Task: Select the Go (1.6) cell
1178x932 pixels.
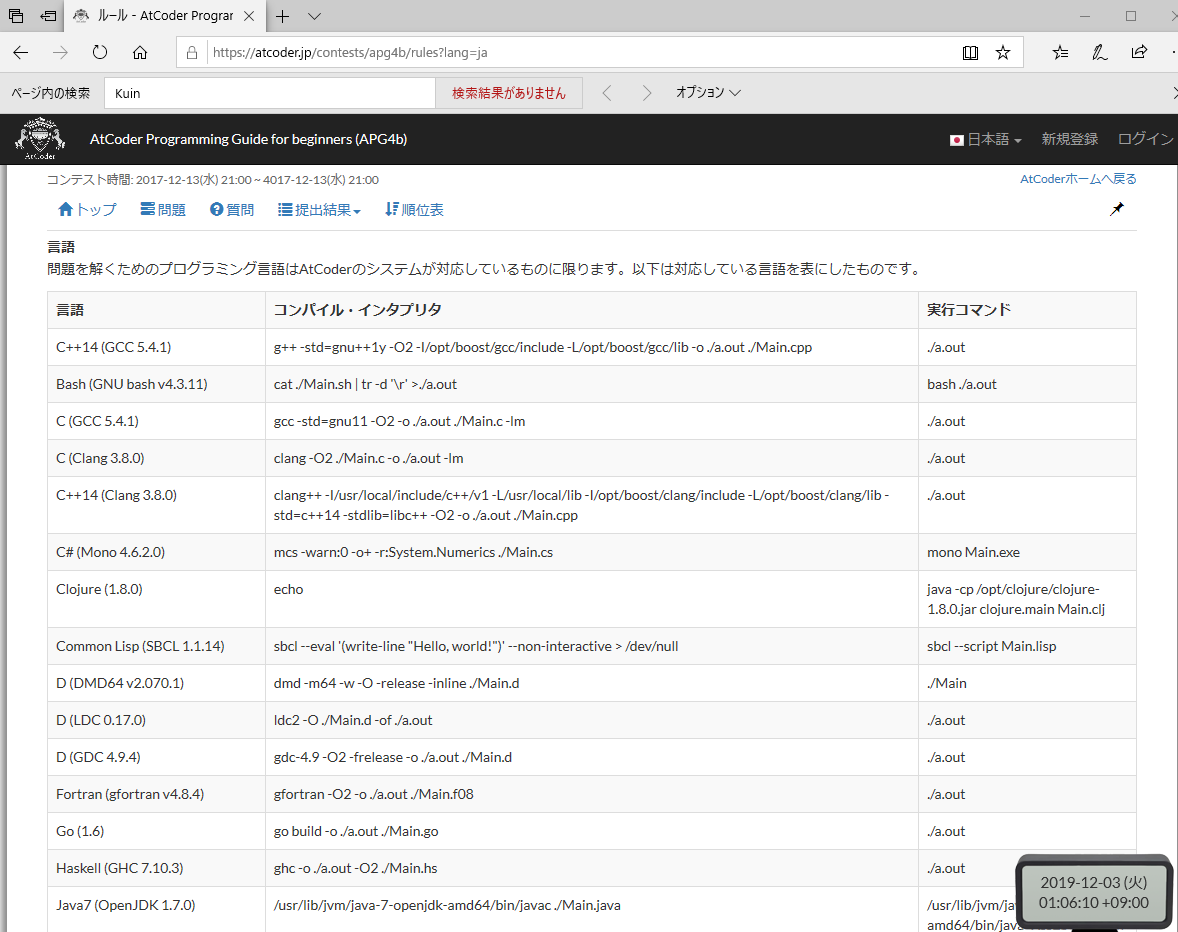Action: [156, 831]
